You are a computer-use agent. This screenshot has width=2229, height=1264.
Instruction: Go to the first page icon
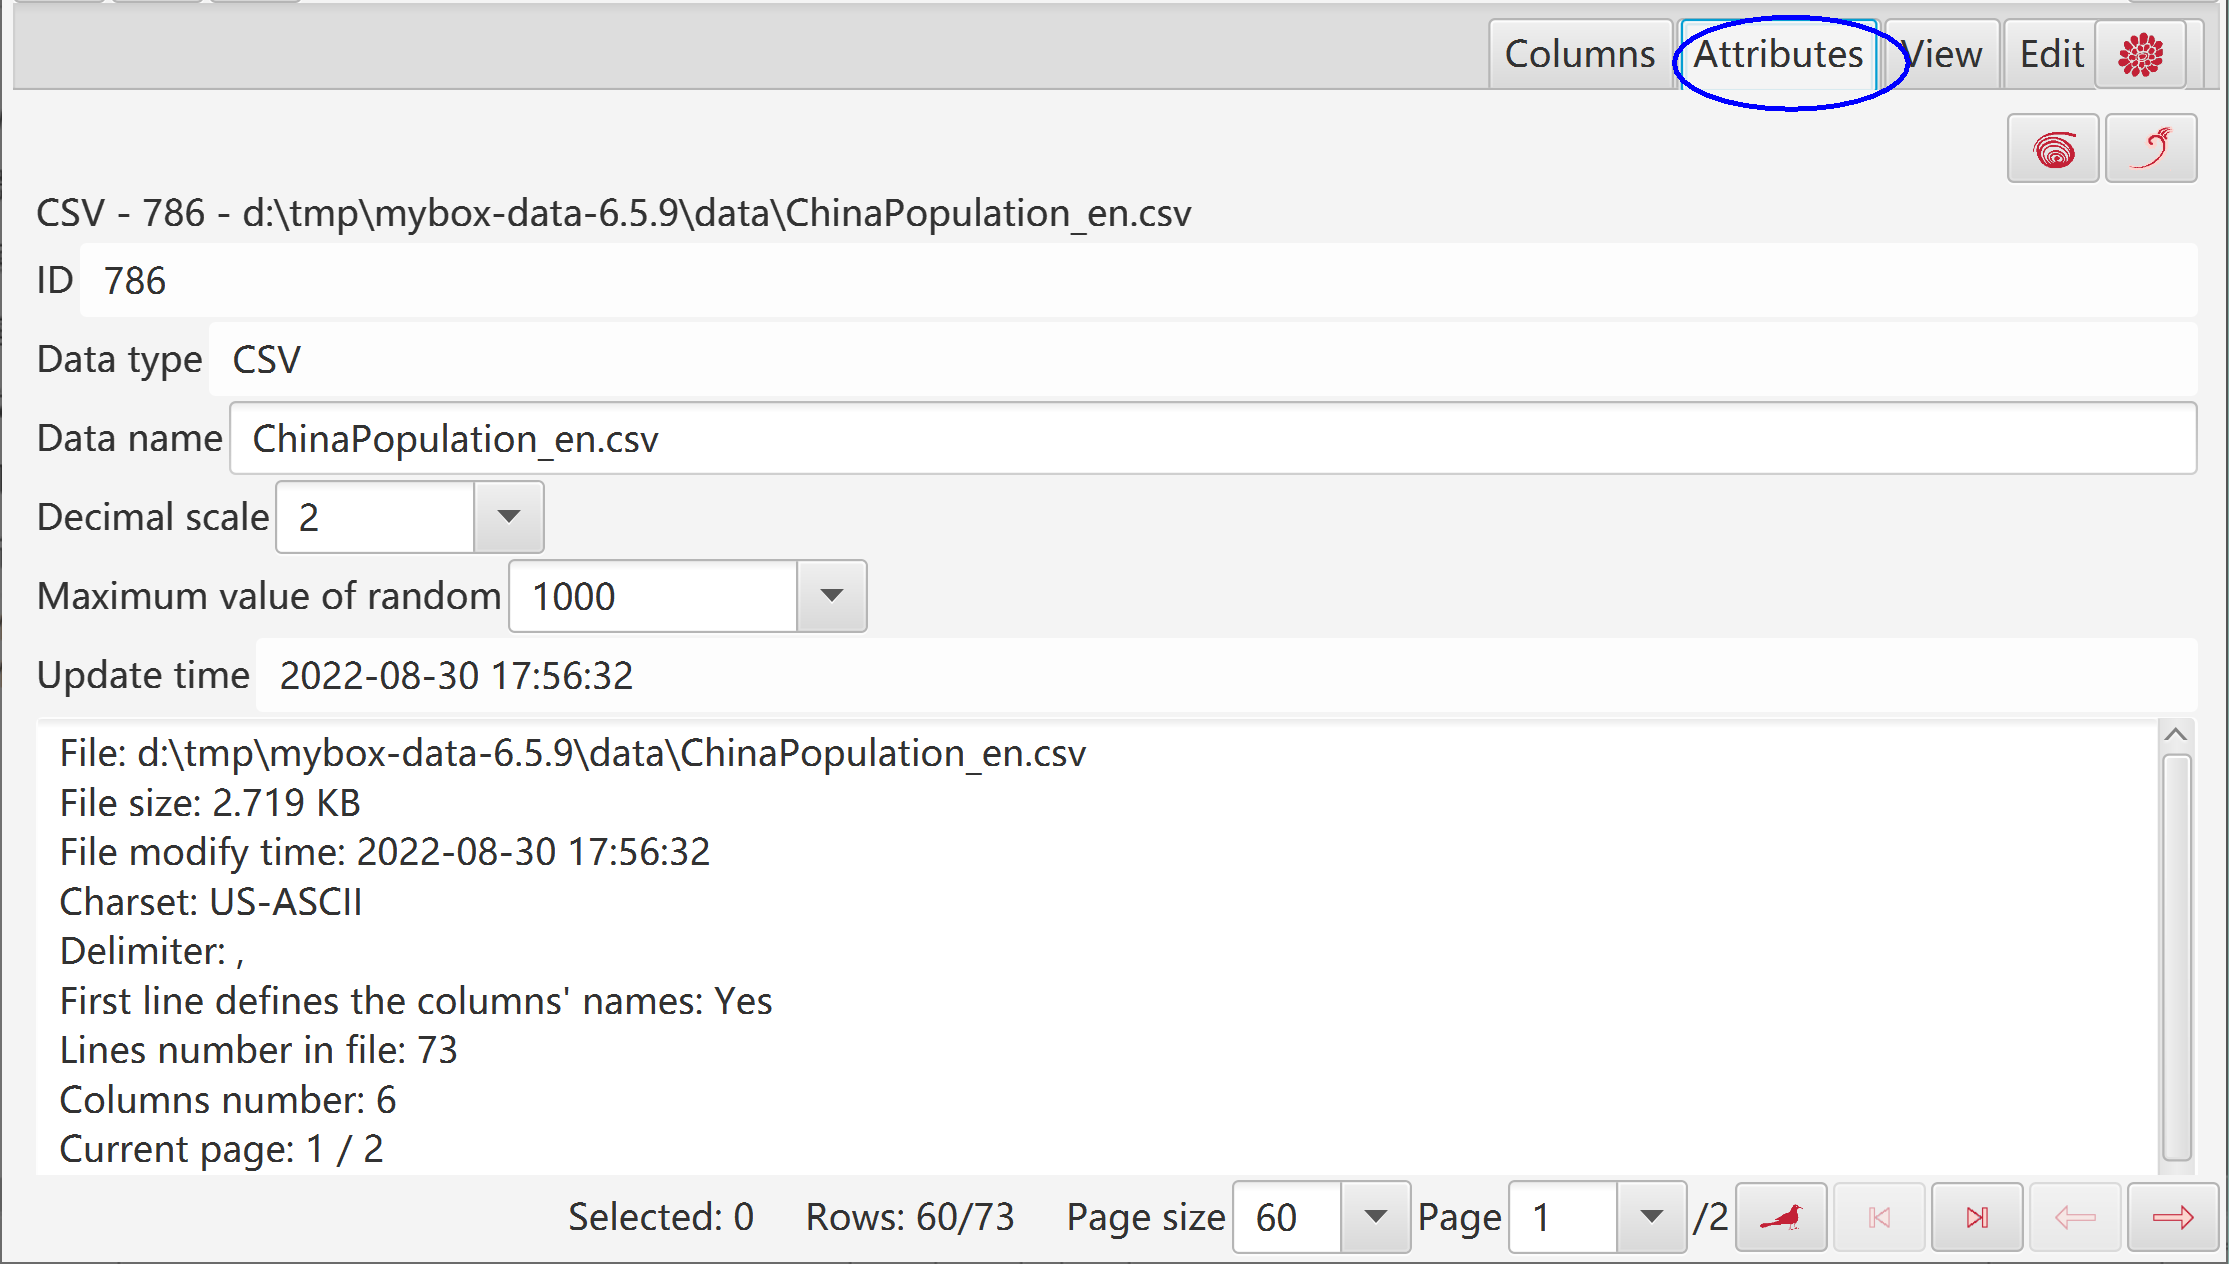click(1879, 1217)
